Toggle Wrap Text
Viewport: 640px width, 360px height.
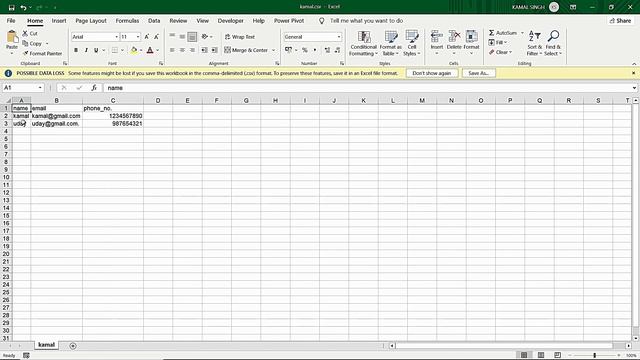click(x=240, y=37)
